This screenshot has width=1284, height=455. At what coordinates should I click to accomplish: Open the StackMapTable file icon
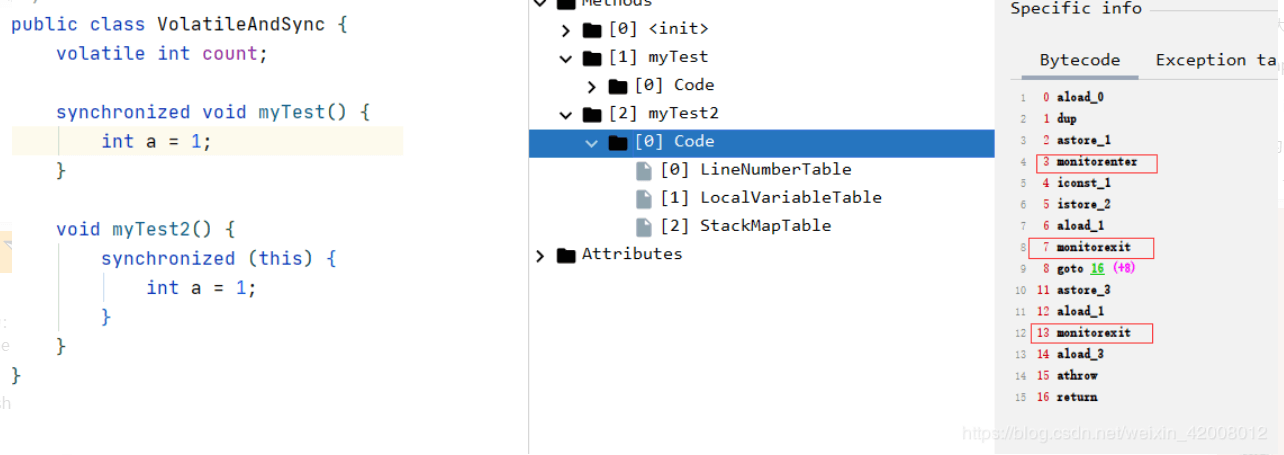[x=645, y=226]
